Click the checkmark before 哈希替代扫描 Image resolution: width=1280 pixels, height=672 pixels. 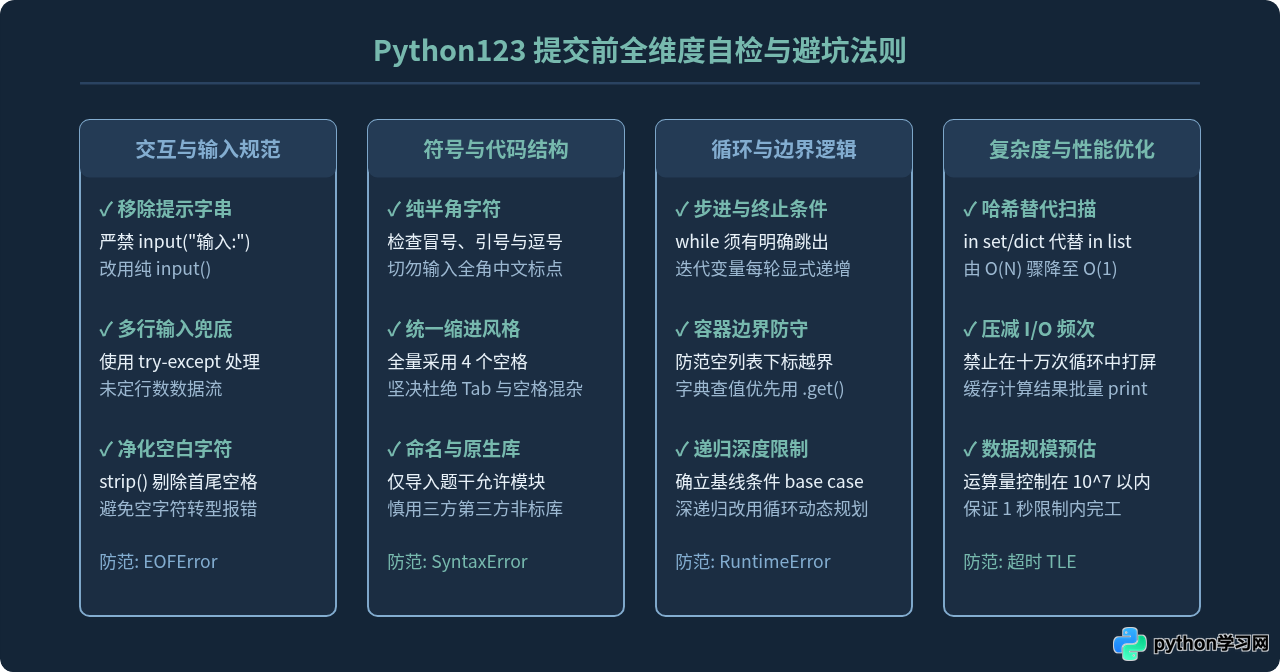pyautogui.click(x=970, y=209)
